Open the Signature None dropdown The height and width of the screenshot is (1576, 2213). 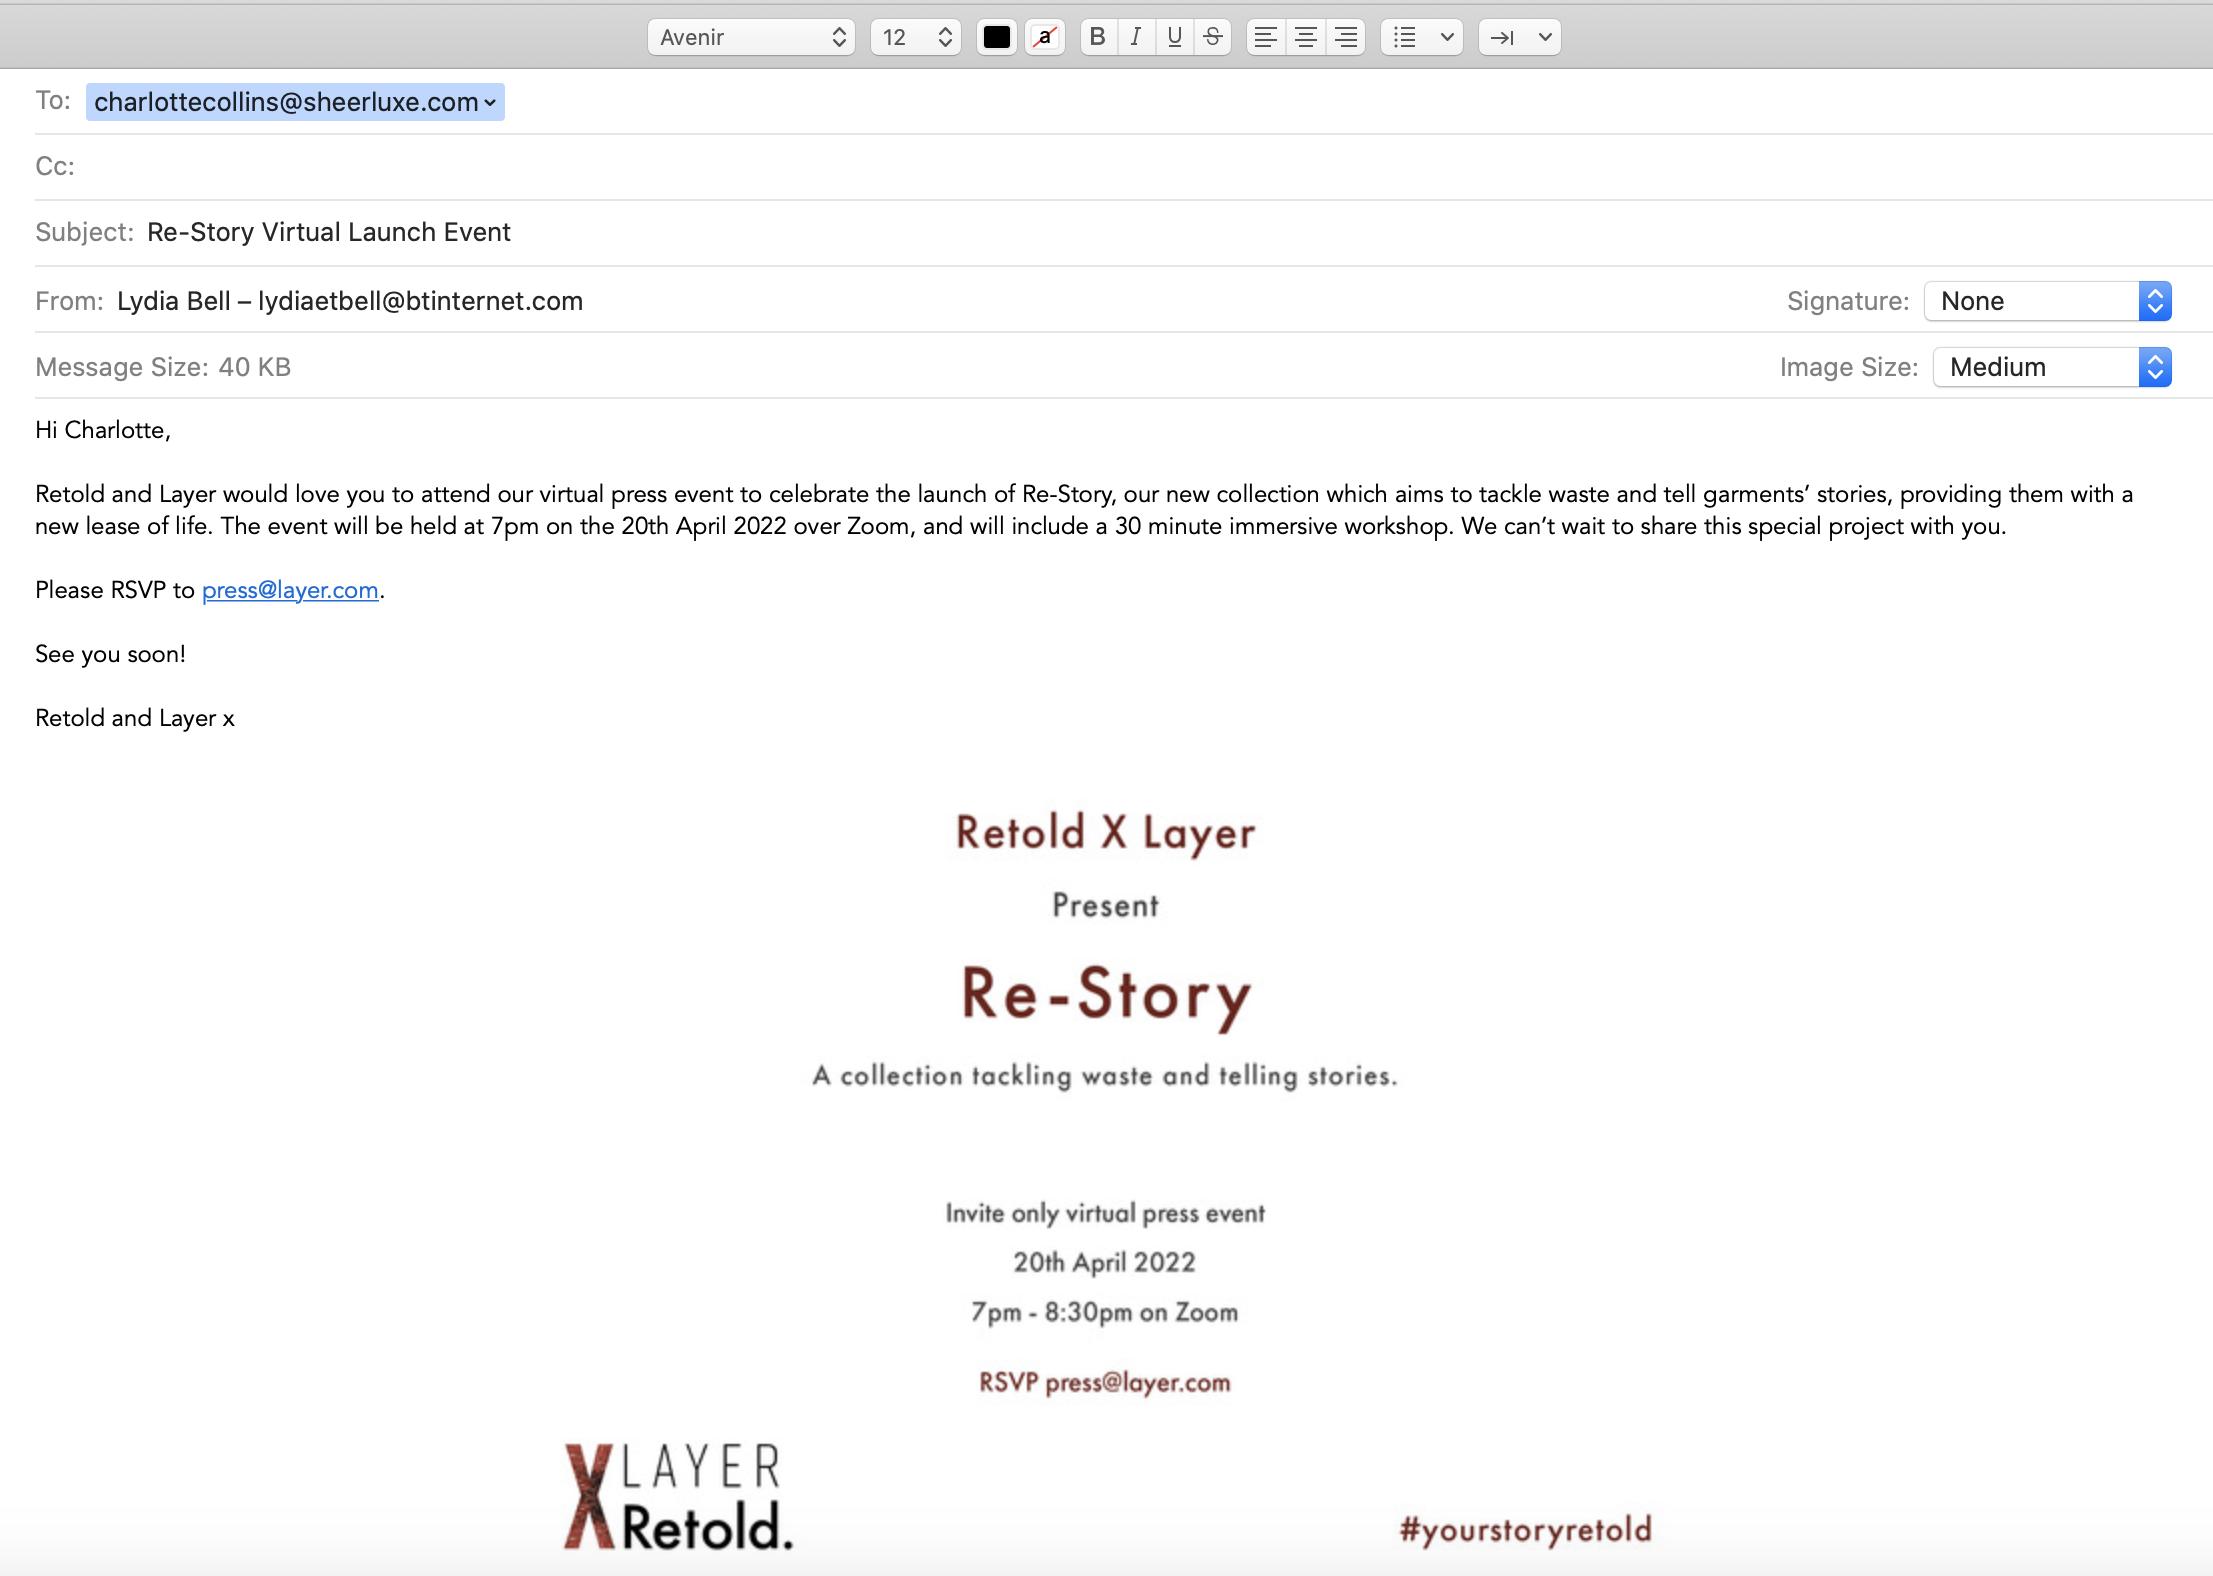click(2047, 301)
